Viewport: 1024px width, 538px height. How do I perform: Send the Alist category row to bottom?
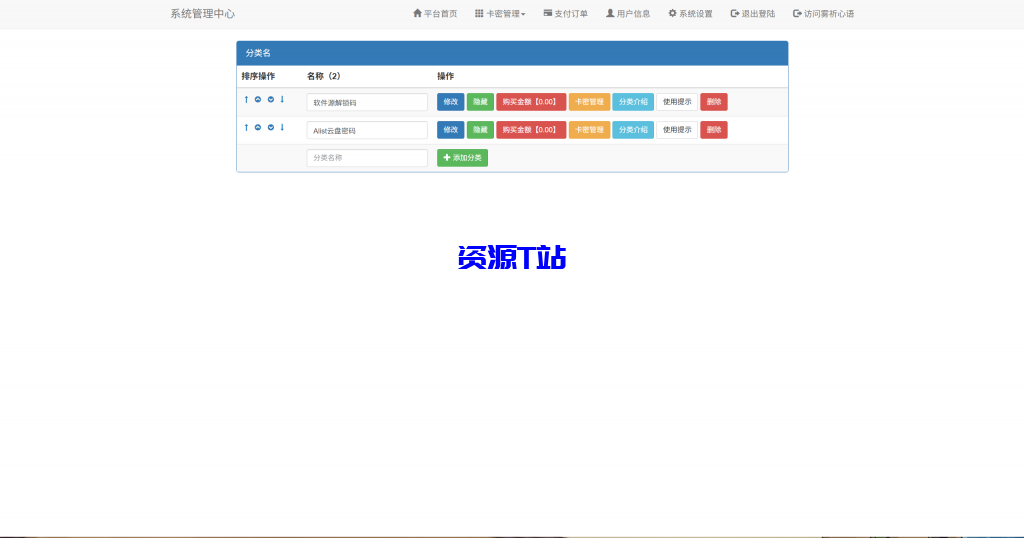(282, 127)
